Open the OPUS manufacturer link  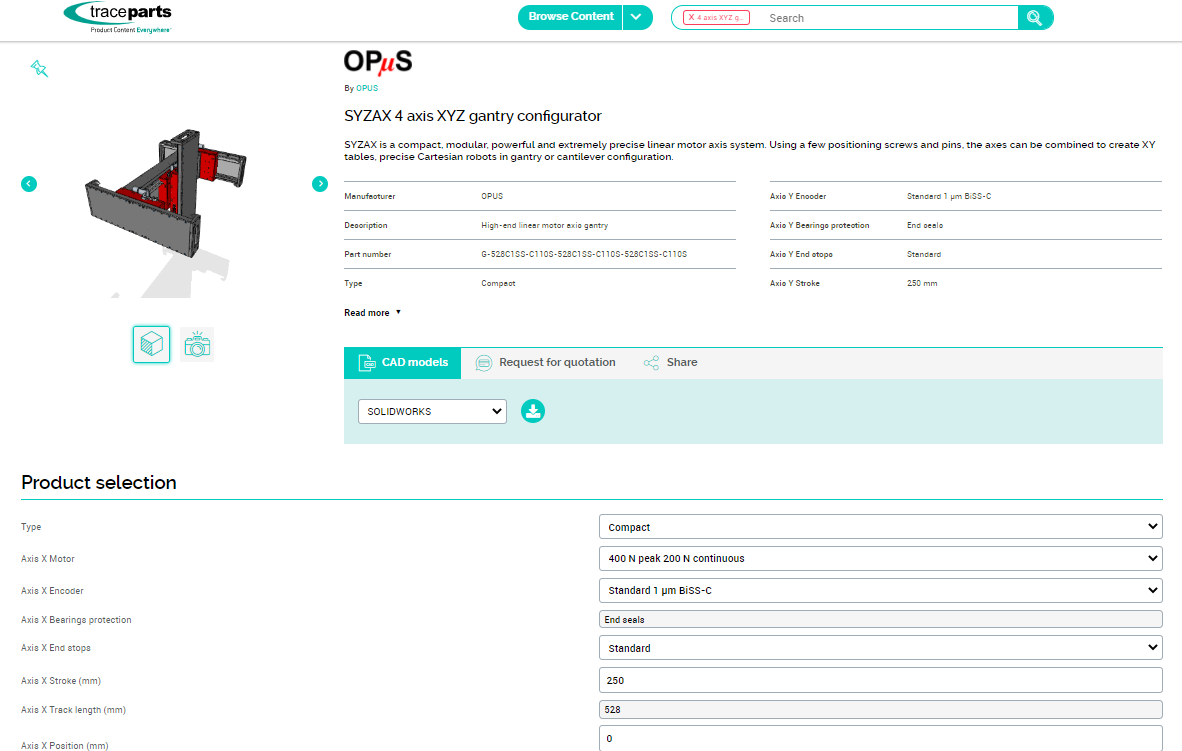367,88
